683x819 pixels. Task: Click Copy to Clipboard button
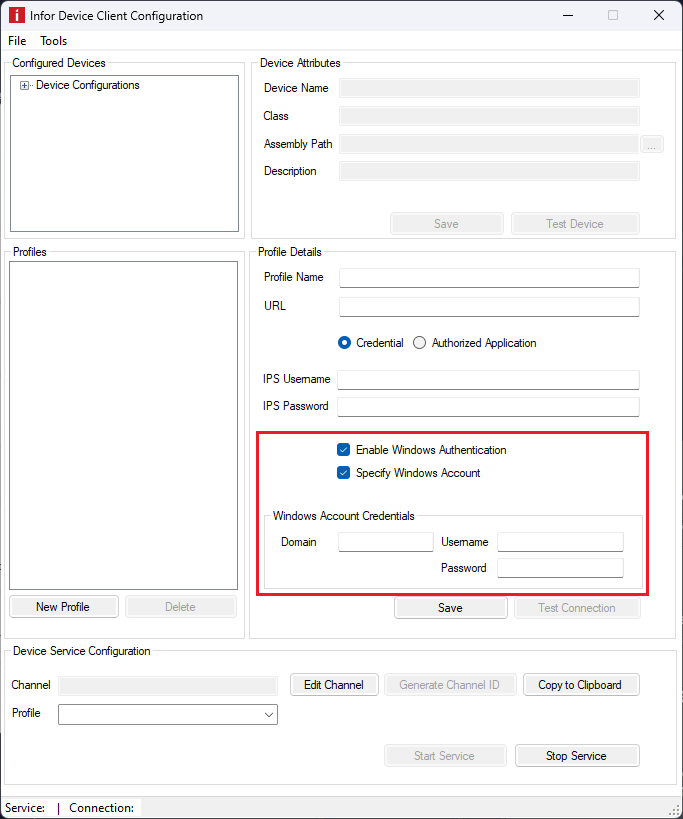pos(580,685)
